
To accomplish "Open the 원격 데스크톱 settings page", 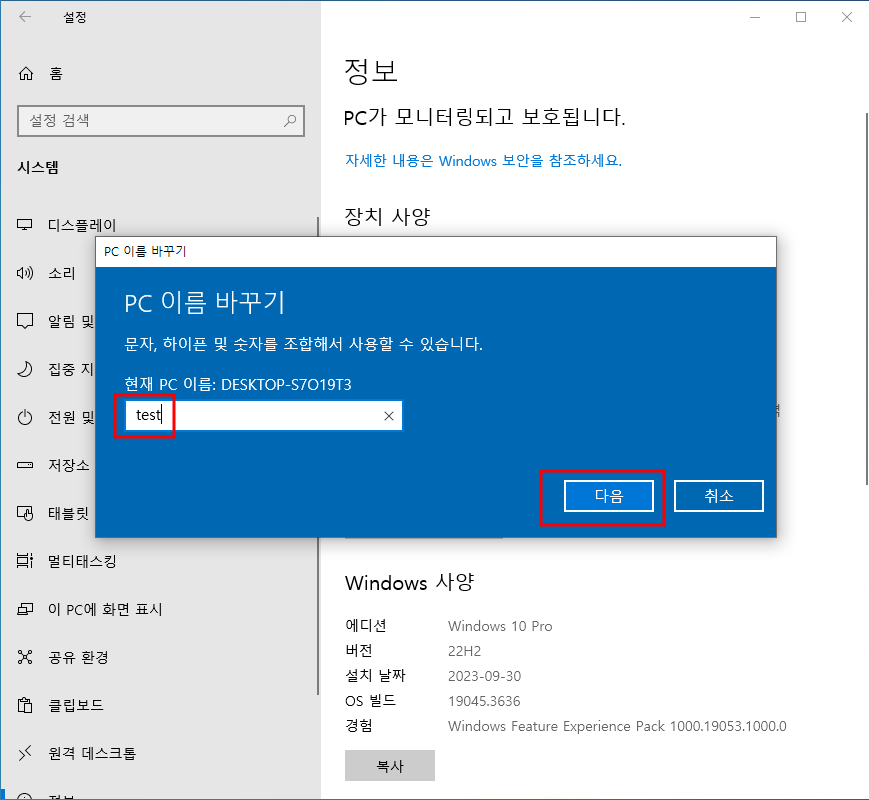I will coord(91,753).
